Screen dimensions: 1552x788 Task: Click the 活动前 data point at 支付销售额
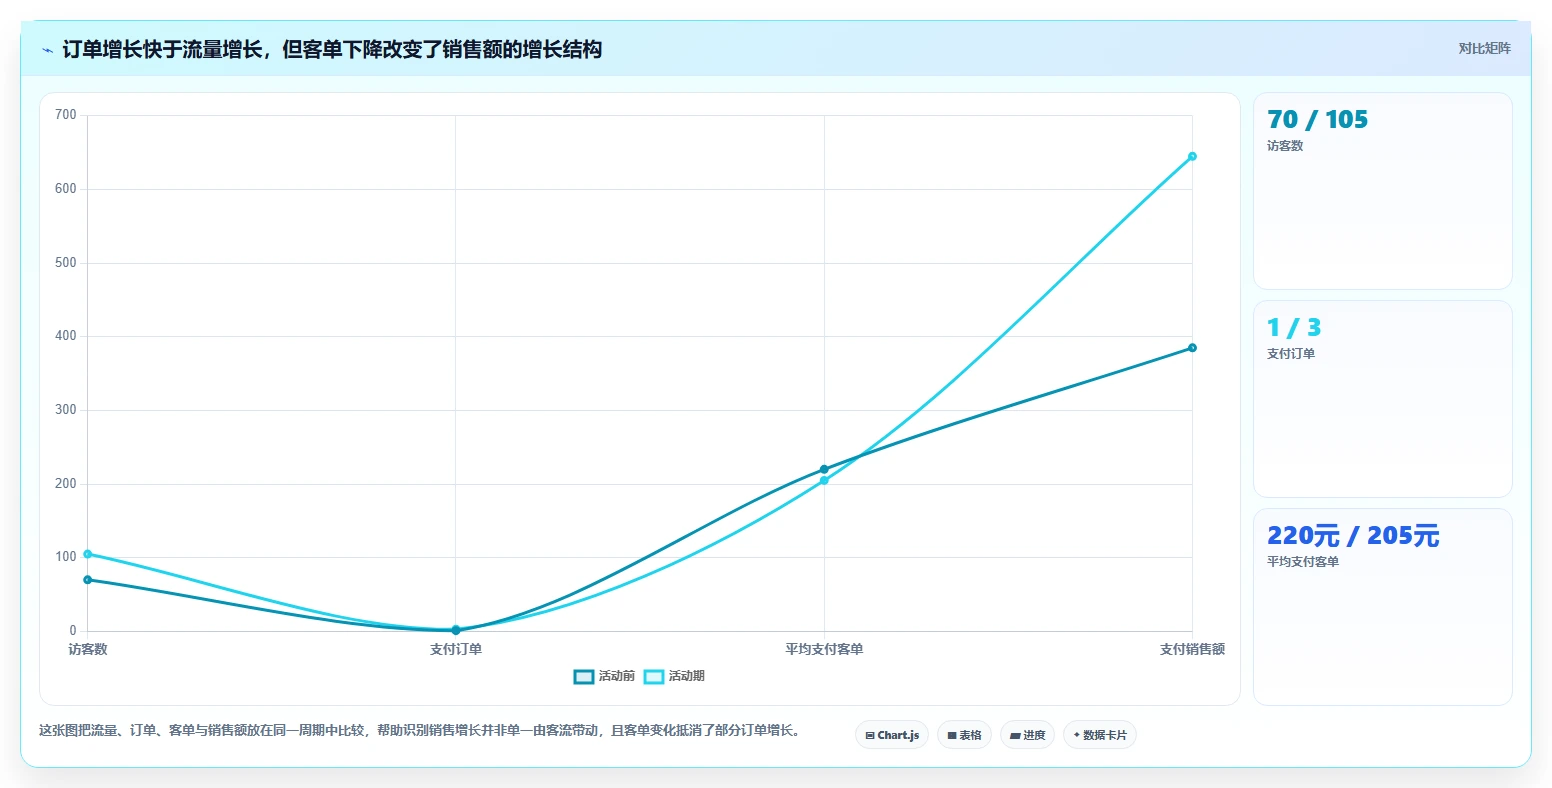coord(1192,348)
